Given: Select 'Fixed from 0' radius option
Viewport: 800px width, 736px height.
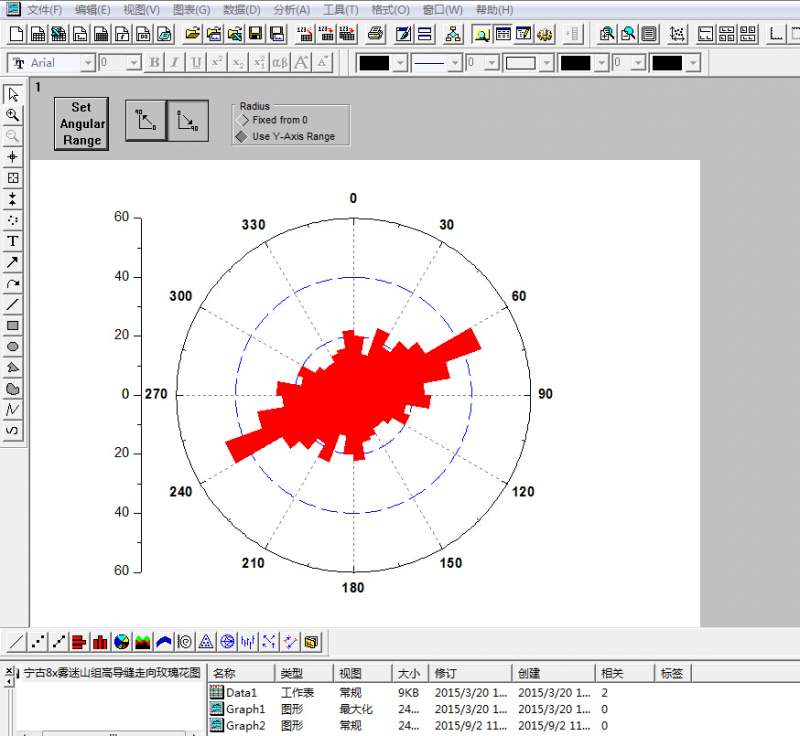Looking at the screenshot, I should click(x=241, y=120).
